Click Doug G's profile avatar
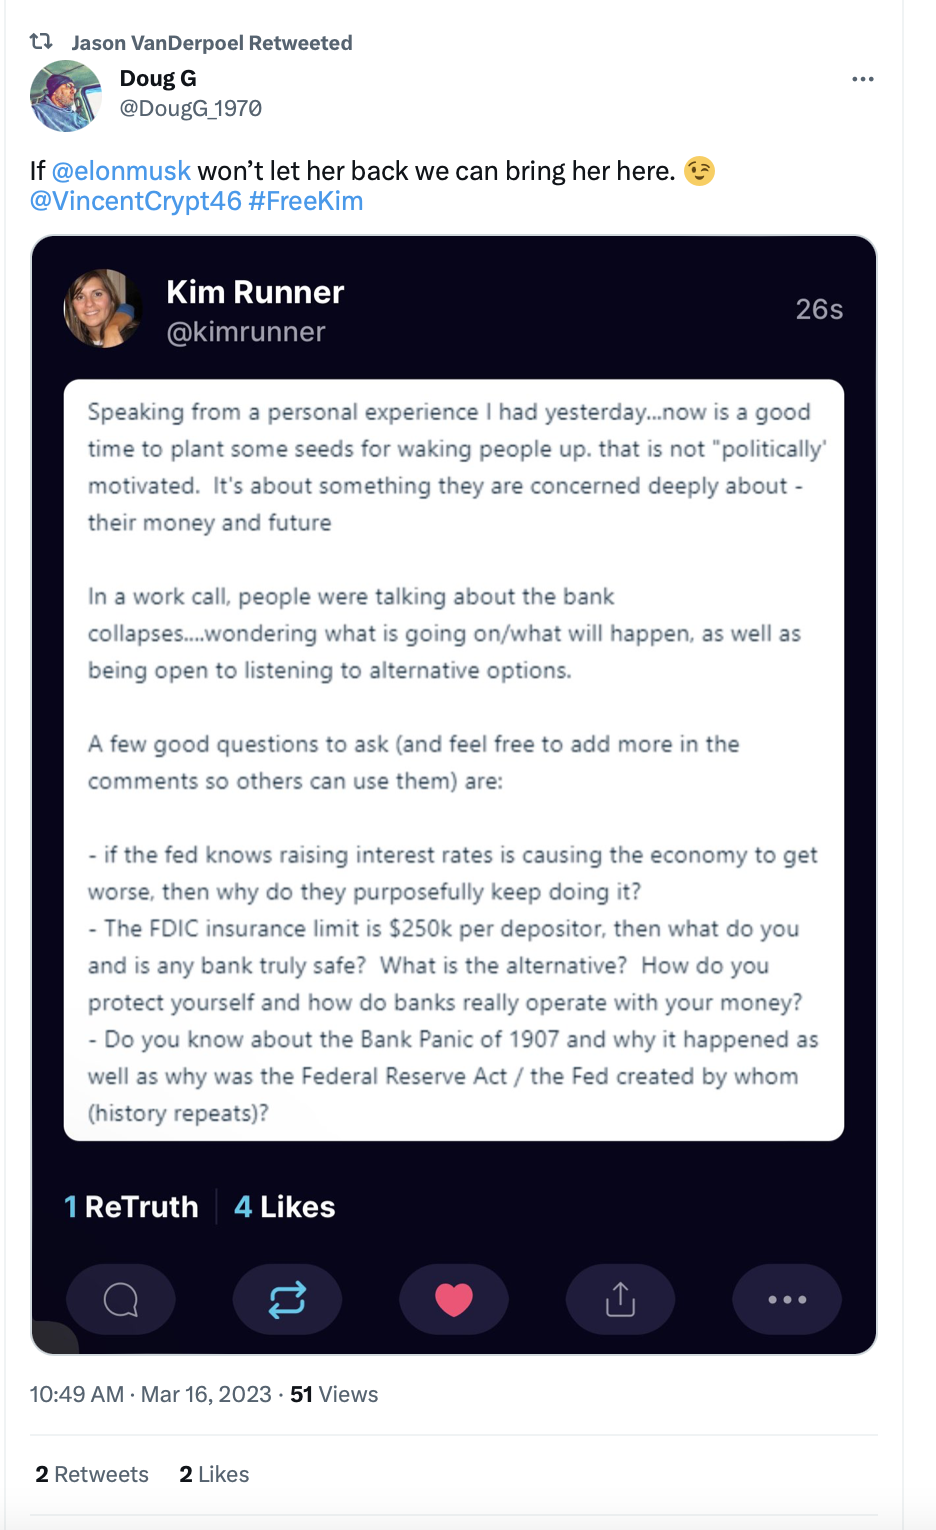 66,96
